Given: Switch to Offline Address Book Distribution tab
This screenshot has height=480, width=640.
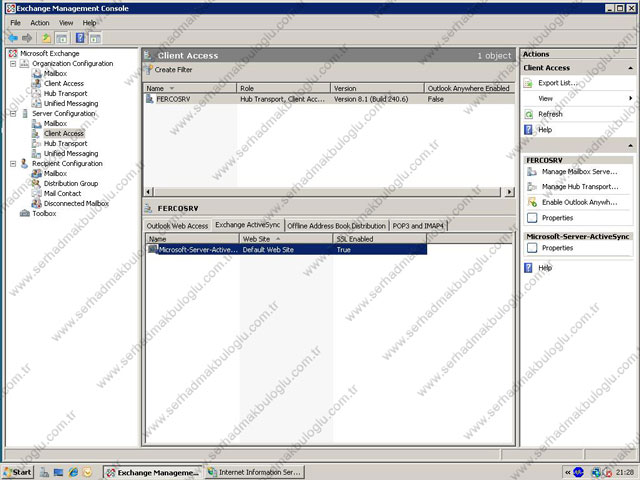Looking at the screenshot, I should coord(336,226).
